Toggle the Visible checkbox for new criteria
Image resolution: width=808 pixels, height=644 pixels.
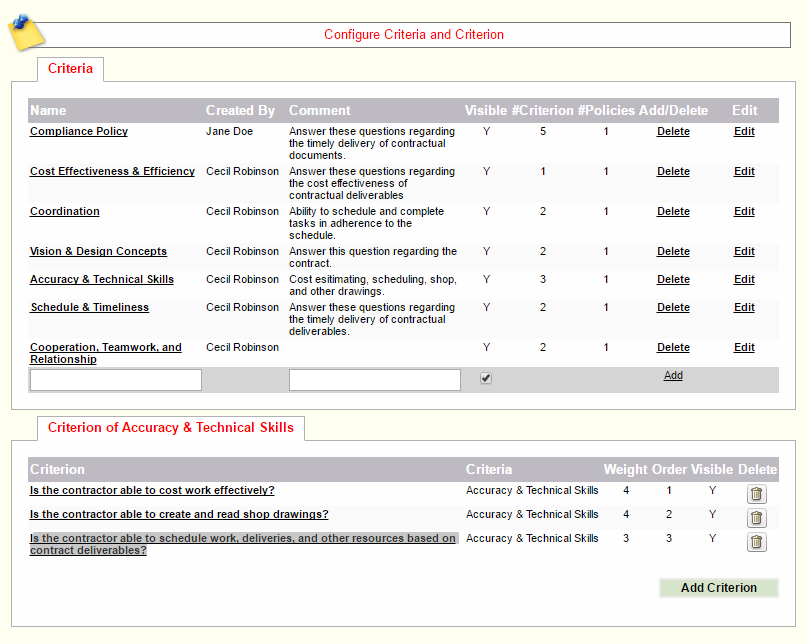pos(486,378)
